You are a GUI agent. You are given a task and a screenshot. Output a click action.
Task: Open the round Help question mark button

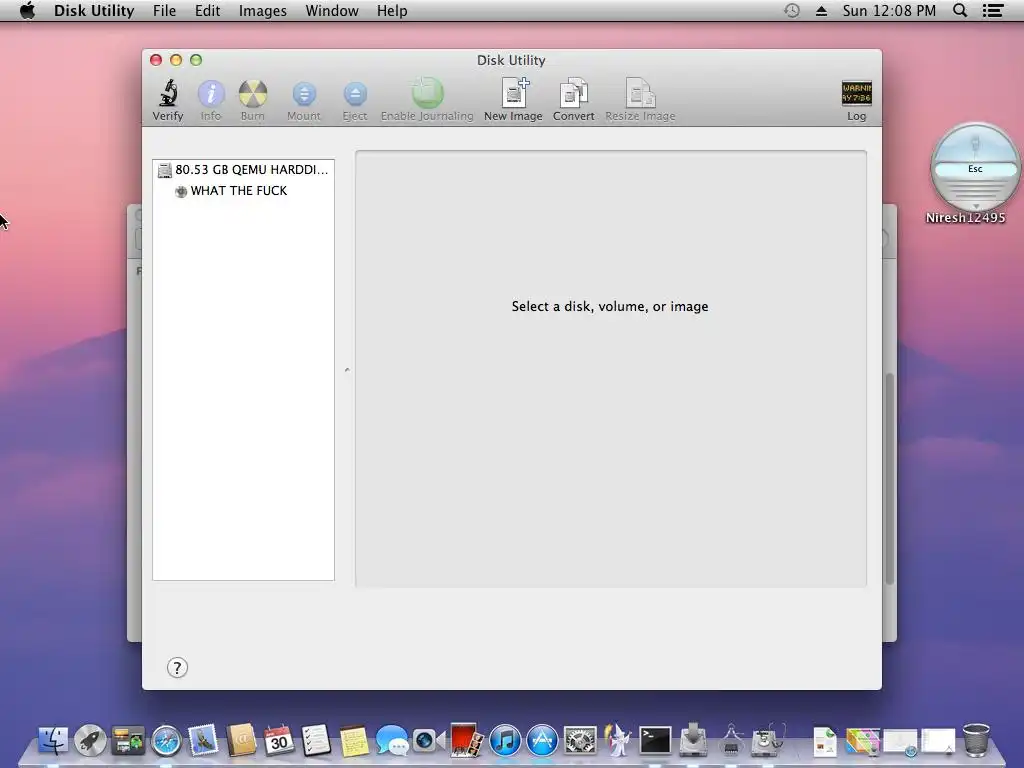coord(177,667)
